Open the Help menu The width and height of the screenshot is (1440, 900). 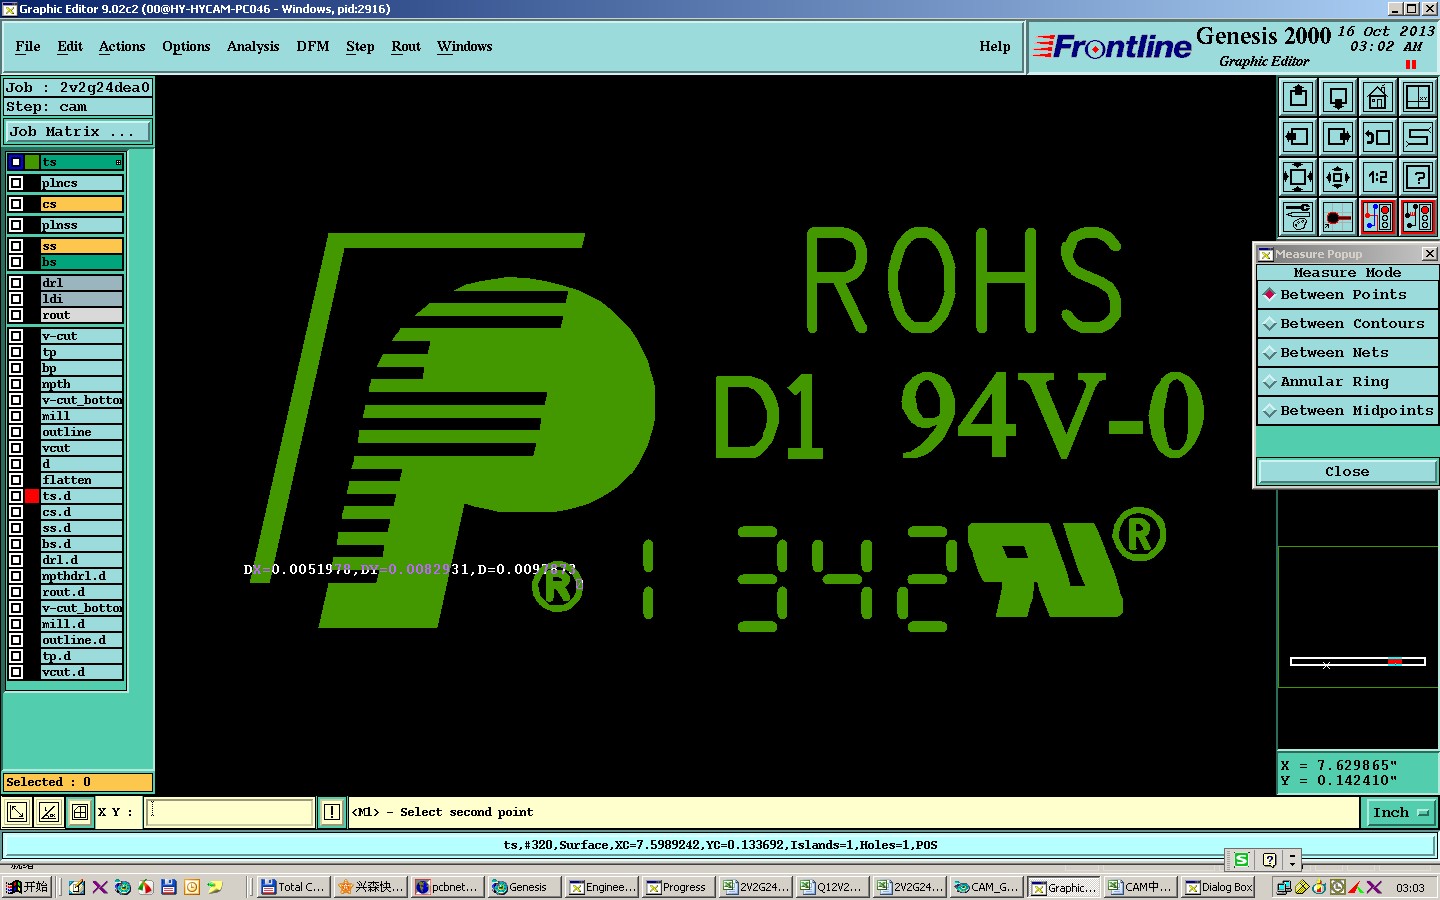pos(995,47)
